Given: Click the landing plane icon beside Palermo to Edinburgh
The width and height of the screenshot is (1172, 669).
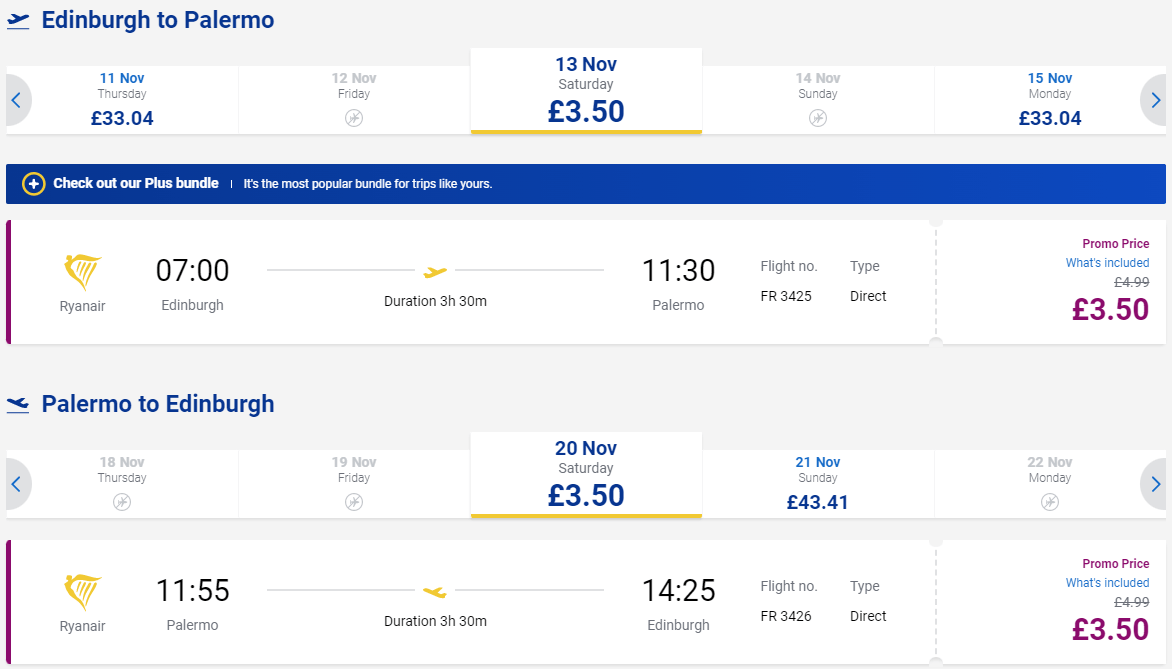Looking at the screenshot, I should pyautogui.click(x=18, y=405).
